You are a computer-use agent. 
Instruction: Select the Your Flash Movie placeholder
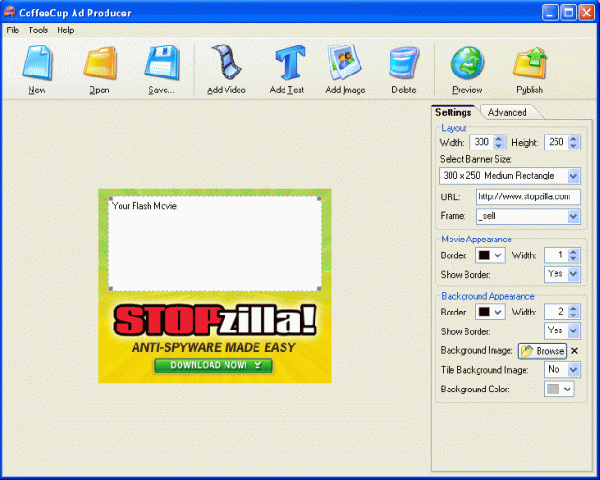coord(215,243)
